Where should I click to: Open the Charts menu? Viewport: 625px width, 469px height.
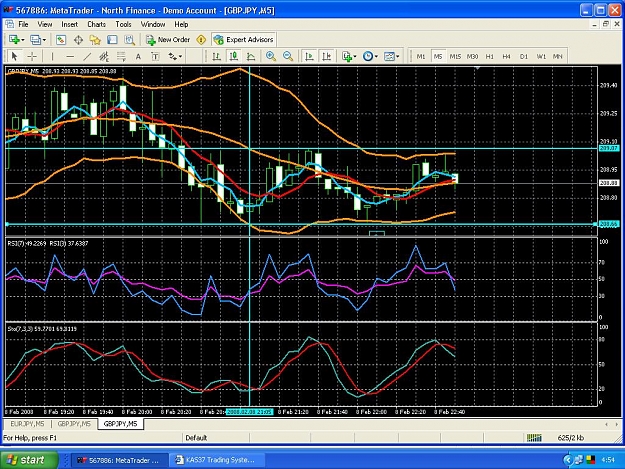[x=96, y=24]
